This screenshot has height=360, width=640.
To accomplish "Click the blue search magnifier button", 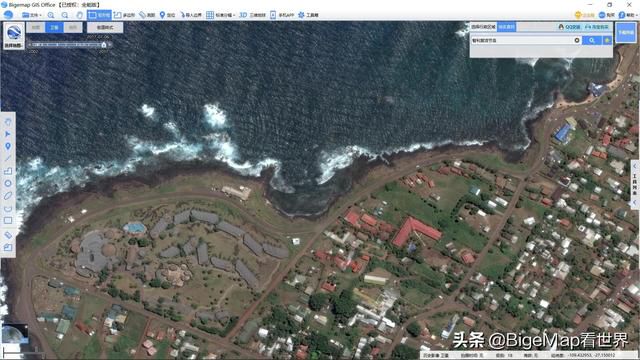I will point(592,40).
